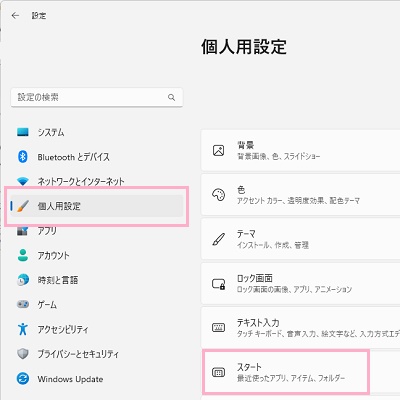Click description アクセント カラー、透明度効果、配色テーマ
This screenshot has height=400, width=400.
pyautogui.click(x=298, y=201)
